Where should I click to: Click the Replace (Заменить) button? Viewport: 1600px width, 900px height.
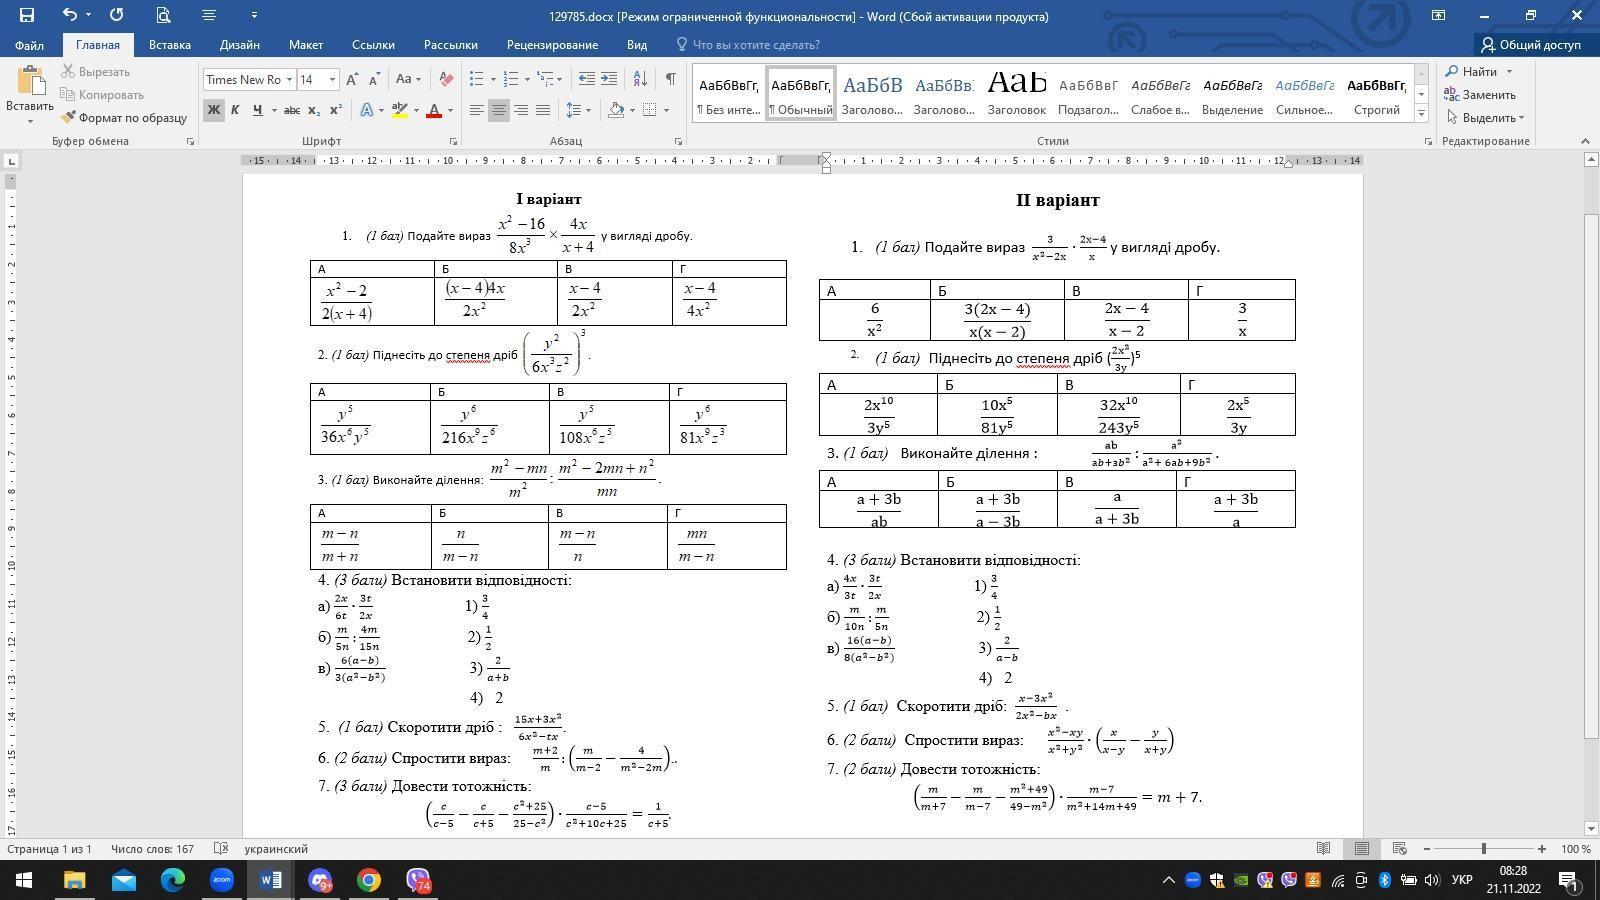coord(1480,95)
